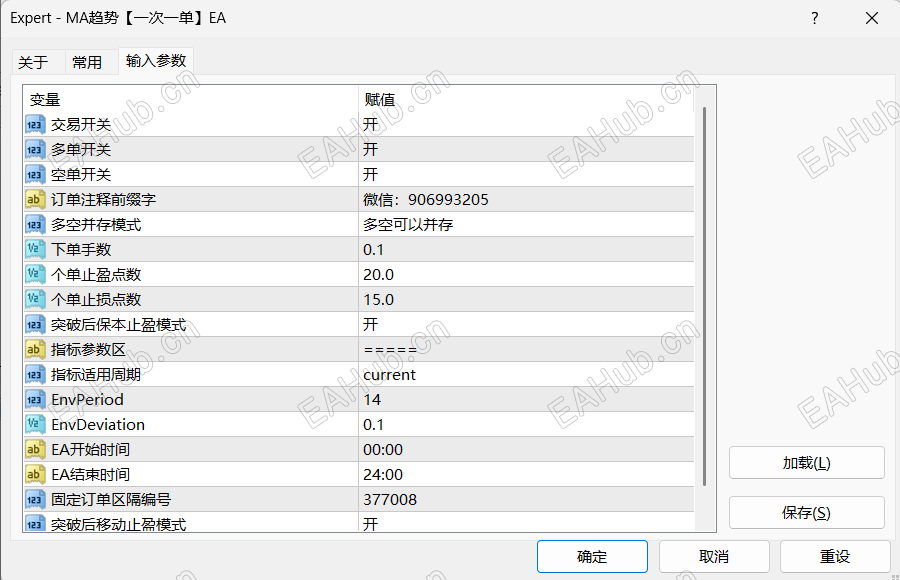The height and width of the screenshot is (580, 900).
Task: Click the icon beside 交易开关 row
Action: [35, 125]
